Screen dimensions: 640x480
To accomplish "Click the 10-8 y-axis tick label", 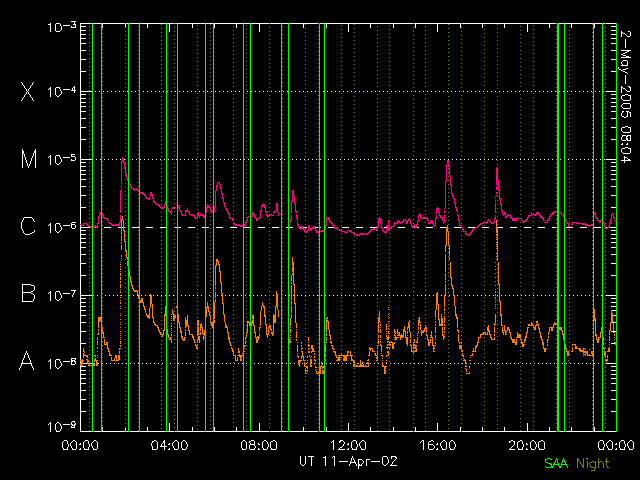I will (62, 363).
